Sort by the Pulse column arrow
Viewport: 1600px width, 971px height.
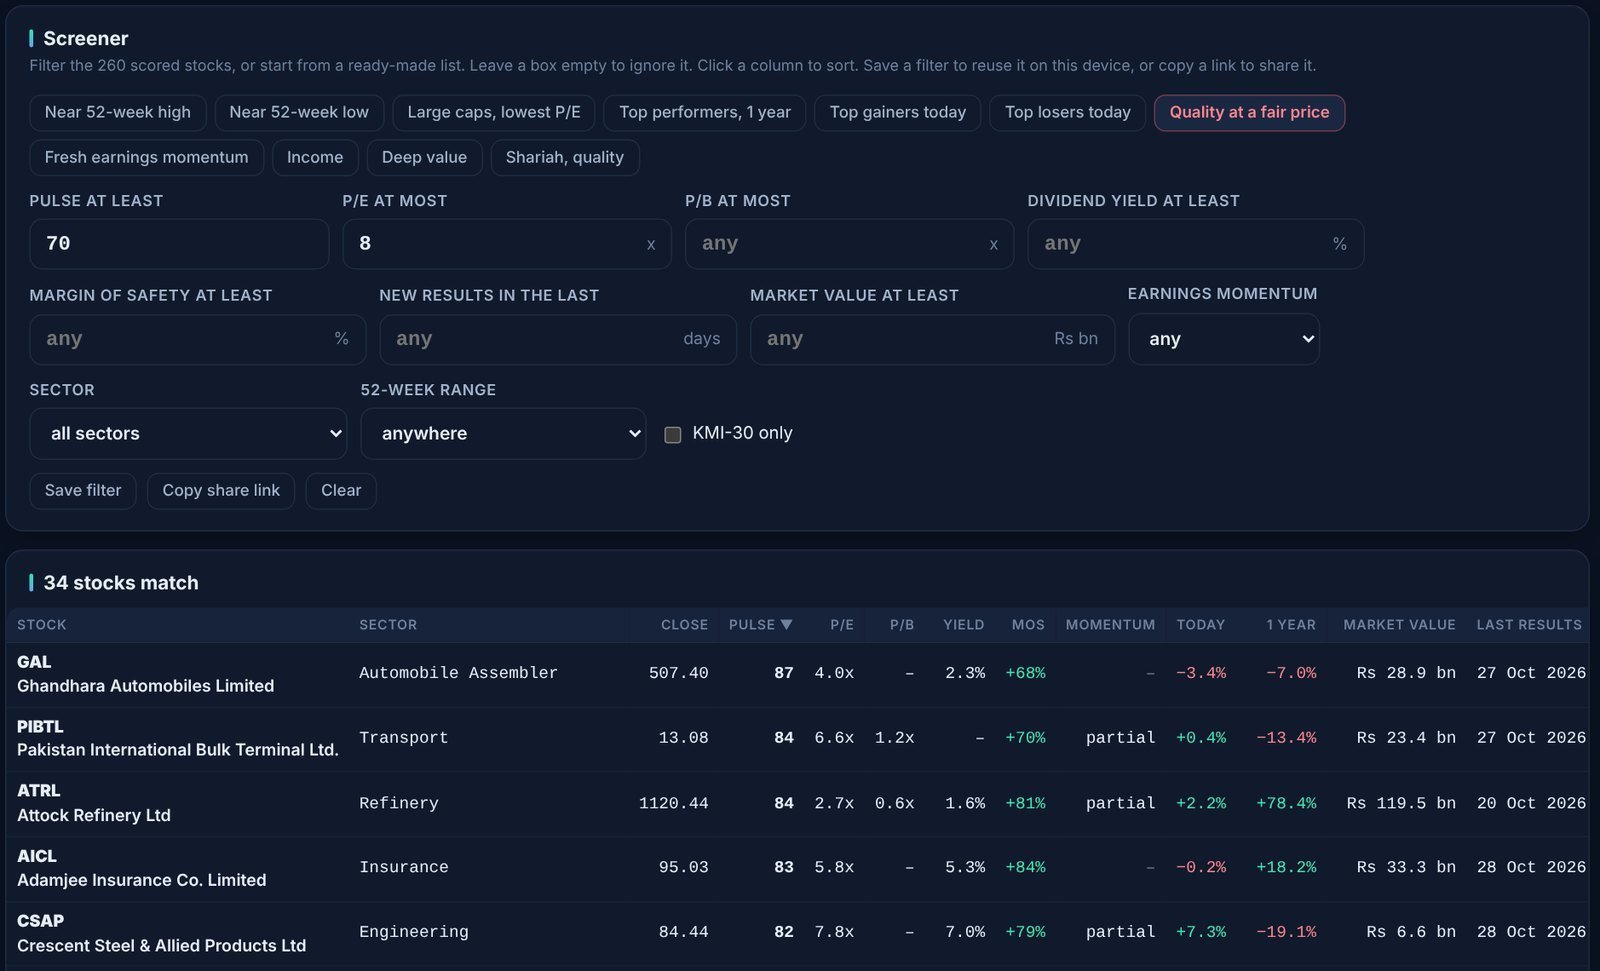point(786,625)
